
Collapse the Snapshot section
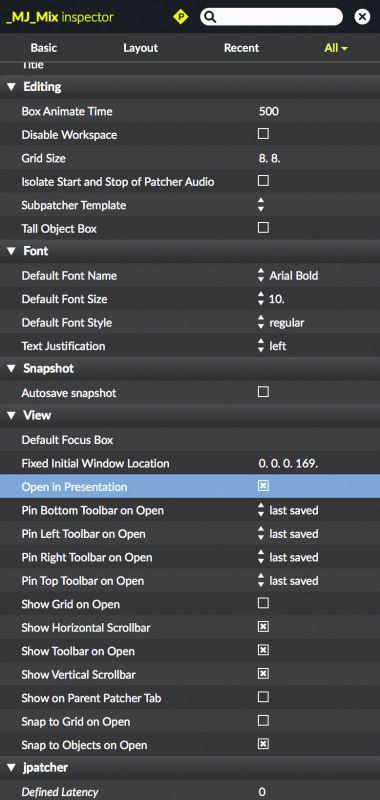[x=11, y=369]
